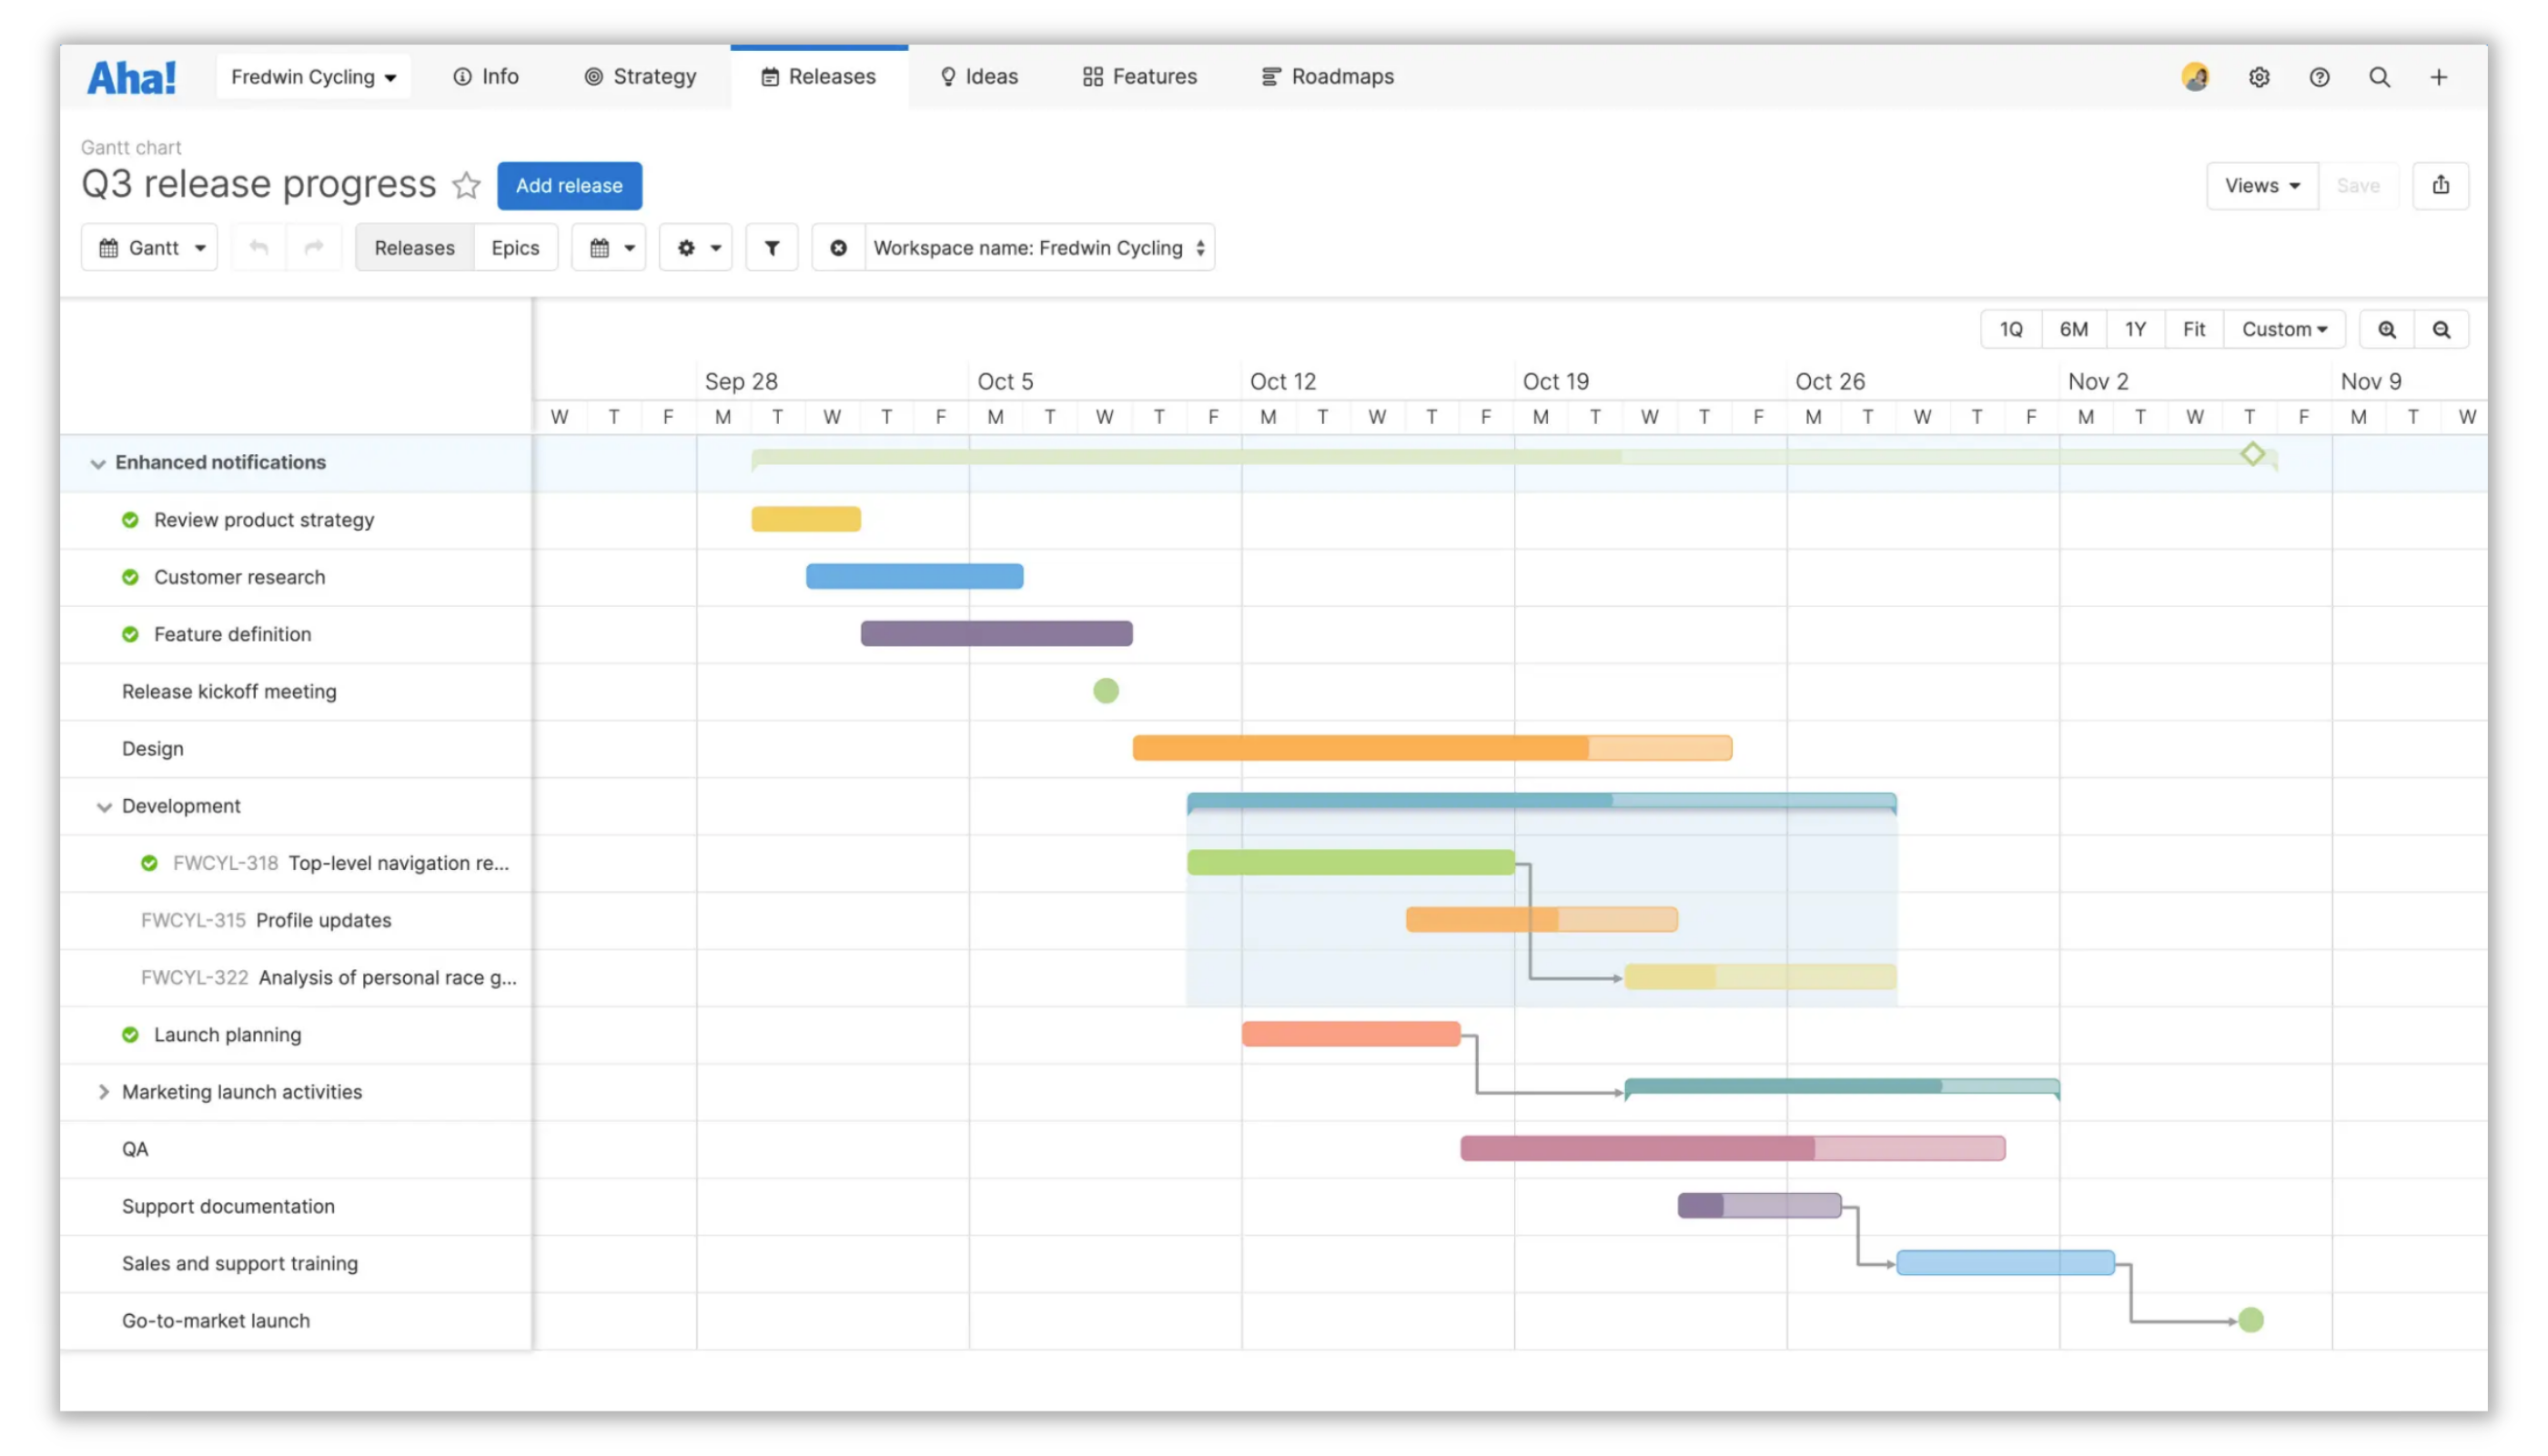Click the Aha! logo
Screen dimensions: 2548x1456
coord(131,77)
